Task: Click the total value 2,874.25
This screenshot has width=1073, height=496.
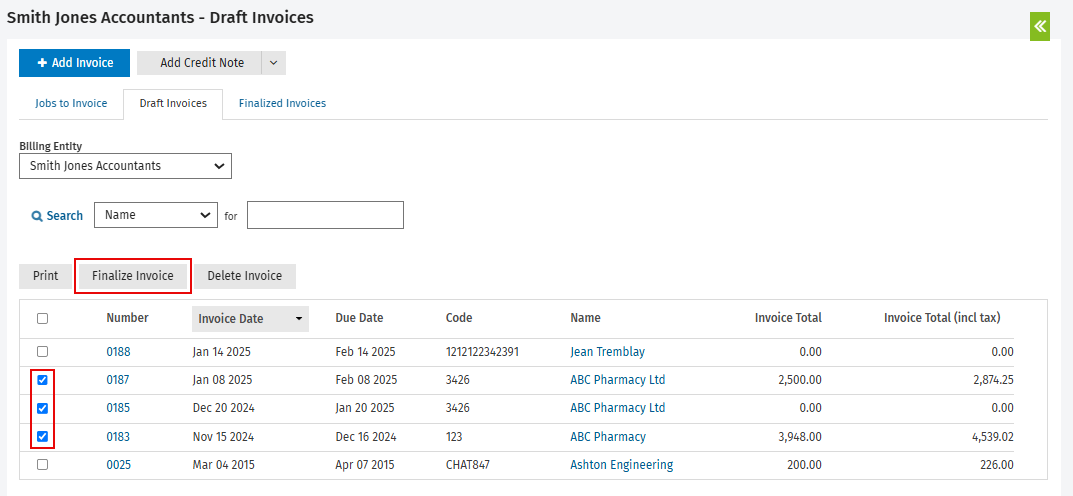Action: click(993, 380)
